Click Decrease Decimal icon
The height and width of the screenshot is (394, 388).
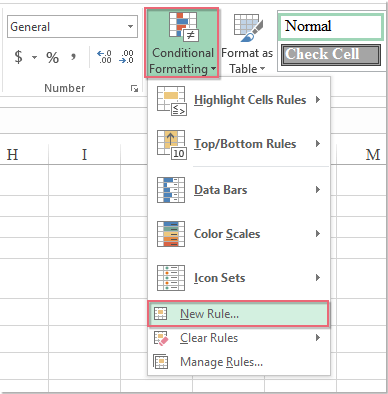click(127, 57)
